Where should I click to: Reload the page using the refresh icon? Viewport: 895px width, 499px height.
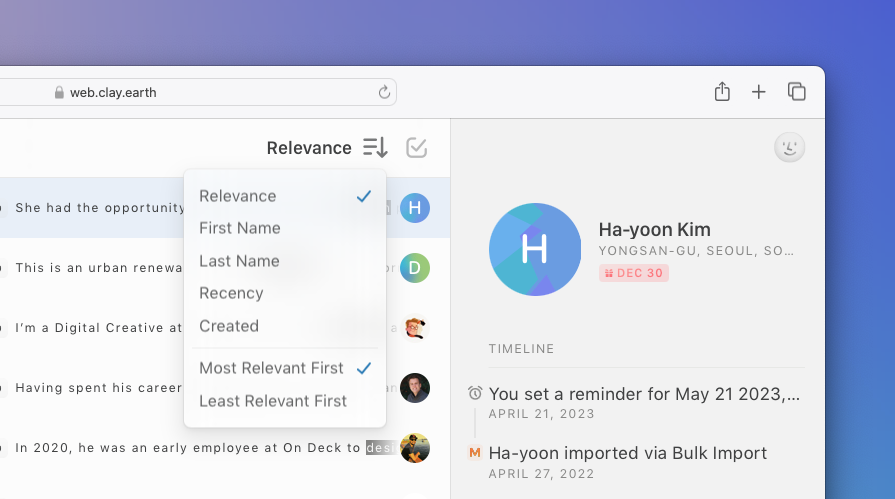(x=384, y=93)
